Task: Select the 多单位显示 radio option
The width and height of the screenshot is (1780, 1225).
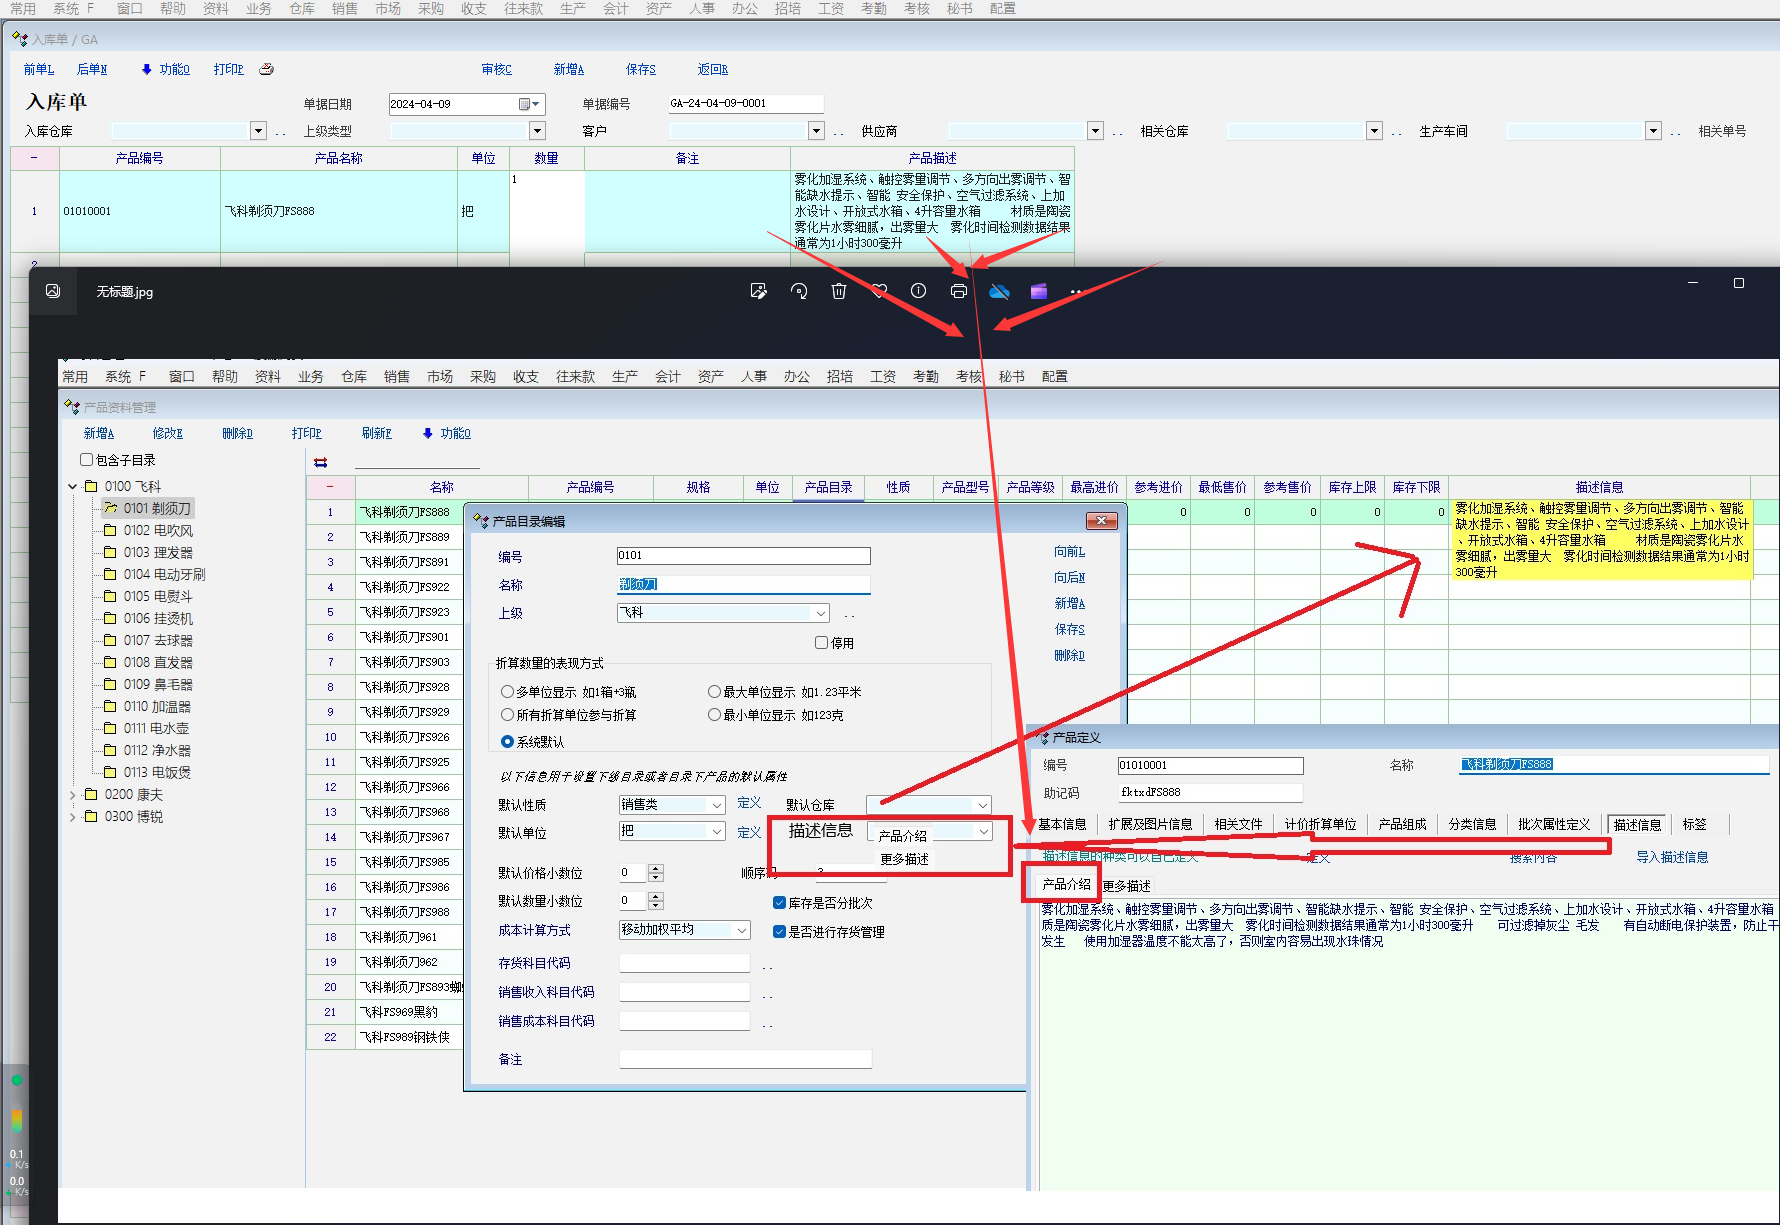Action: coord(507,692)
